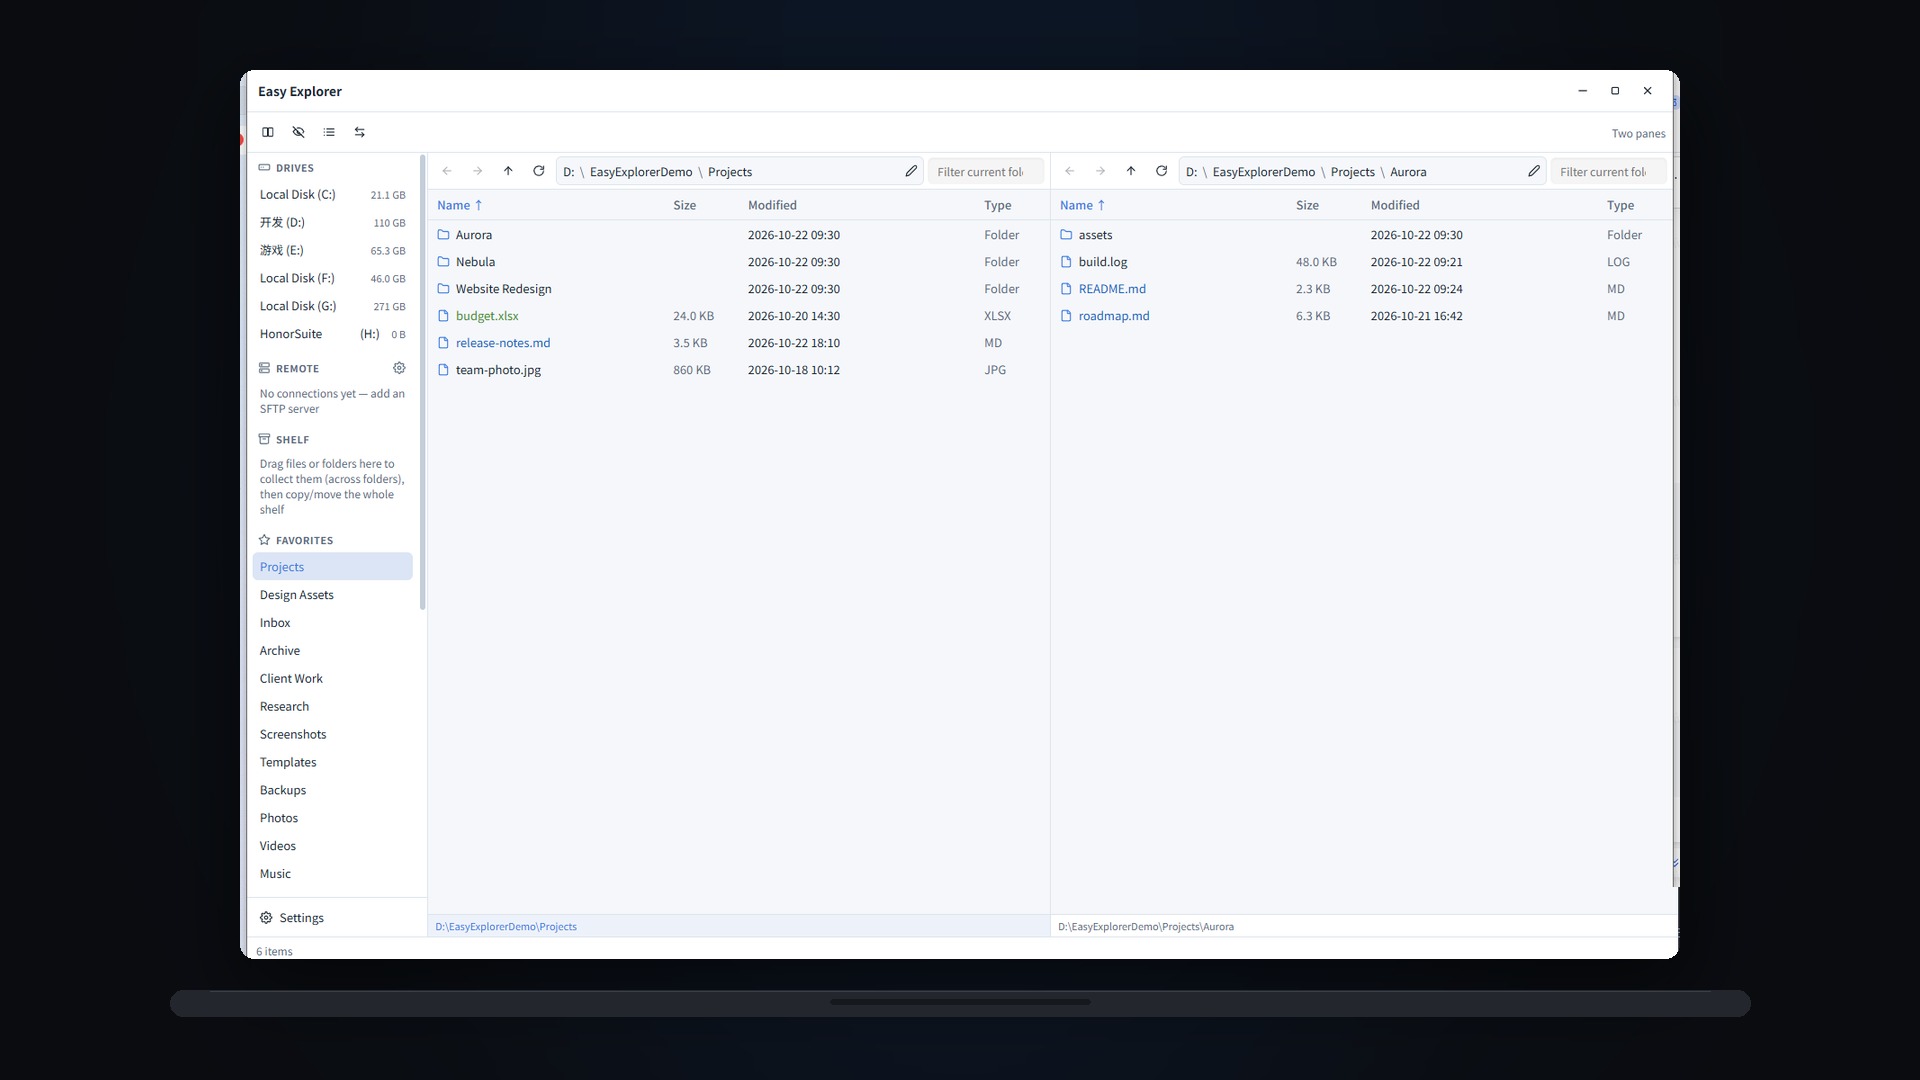The height and width of the screenshot is (1080, 1920).
Task: Sort left pane by Size column
Action: pyautogui.click(x=684, y=205)
